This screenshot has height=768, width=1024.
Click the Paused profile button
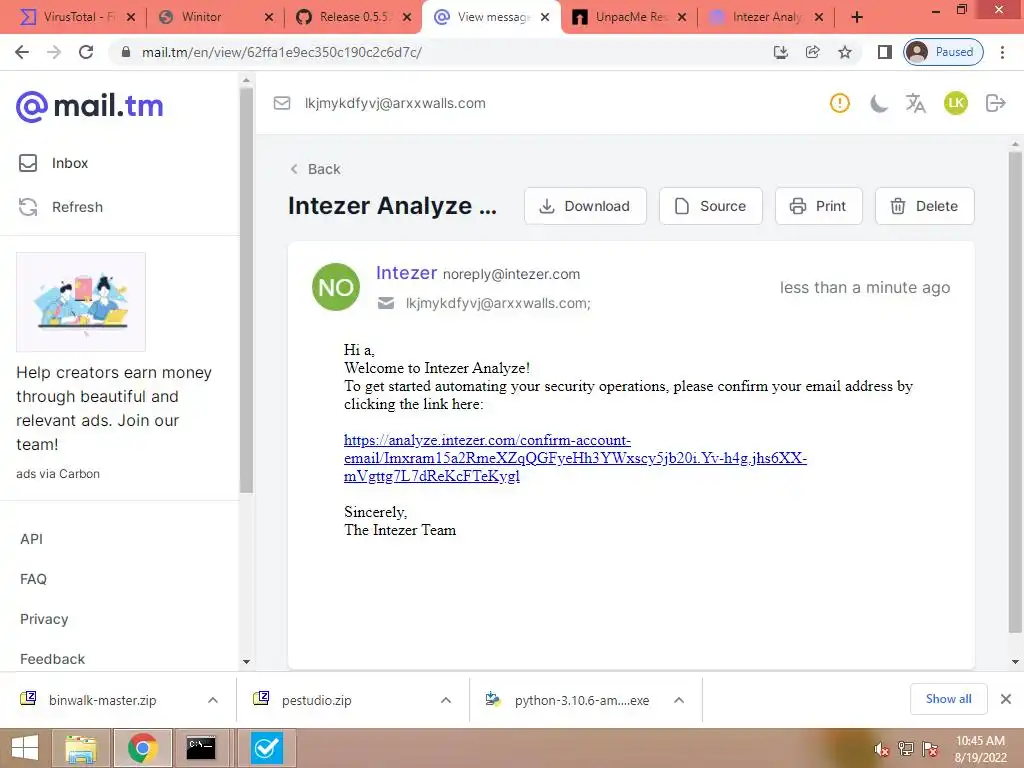[x=943, y=52]
